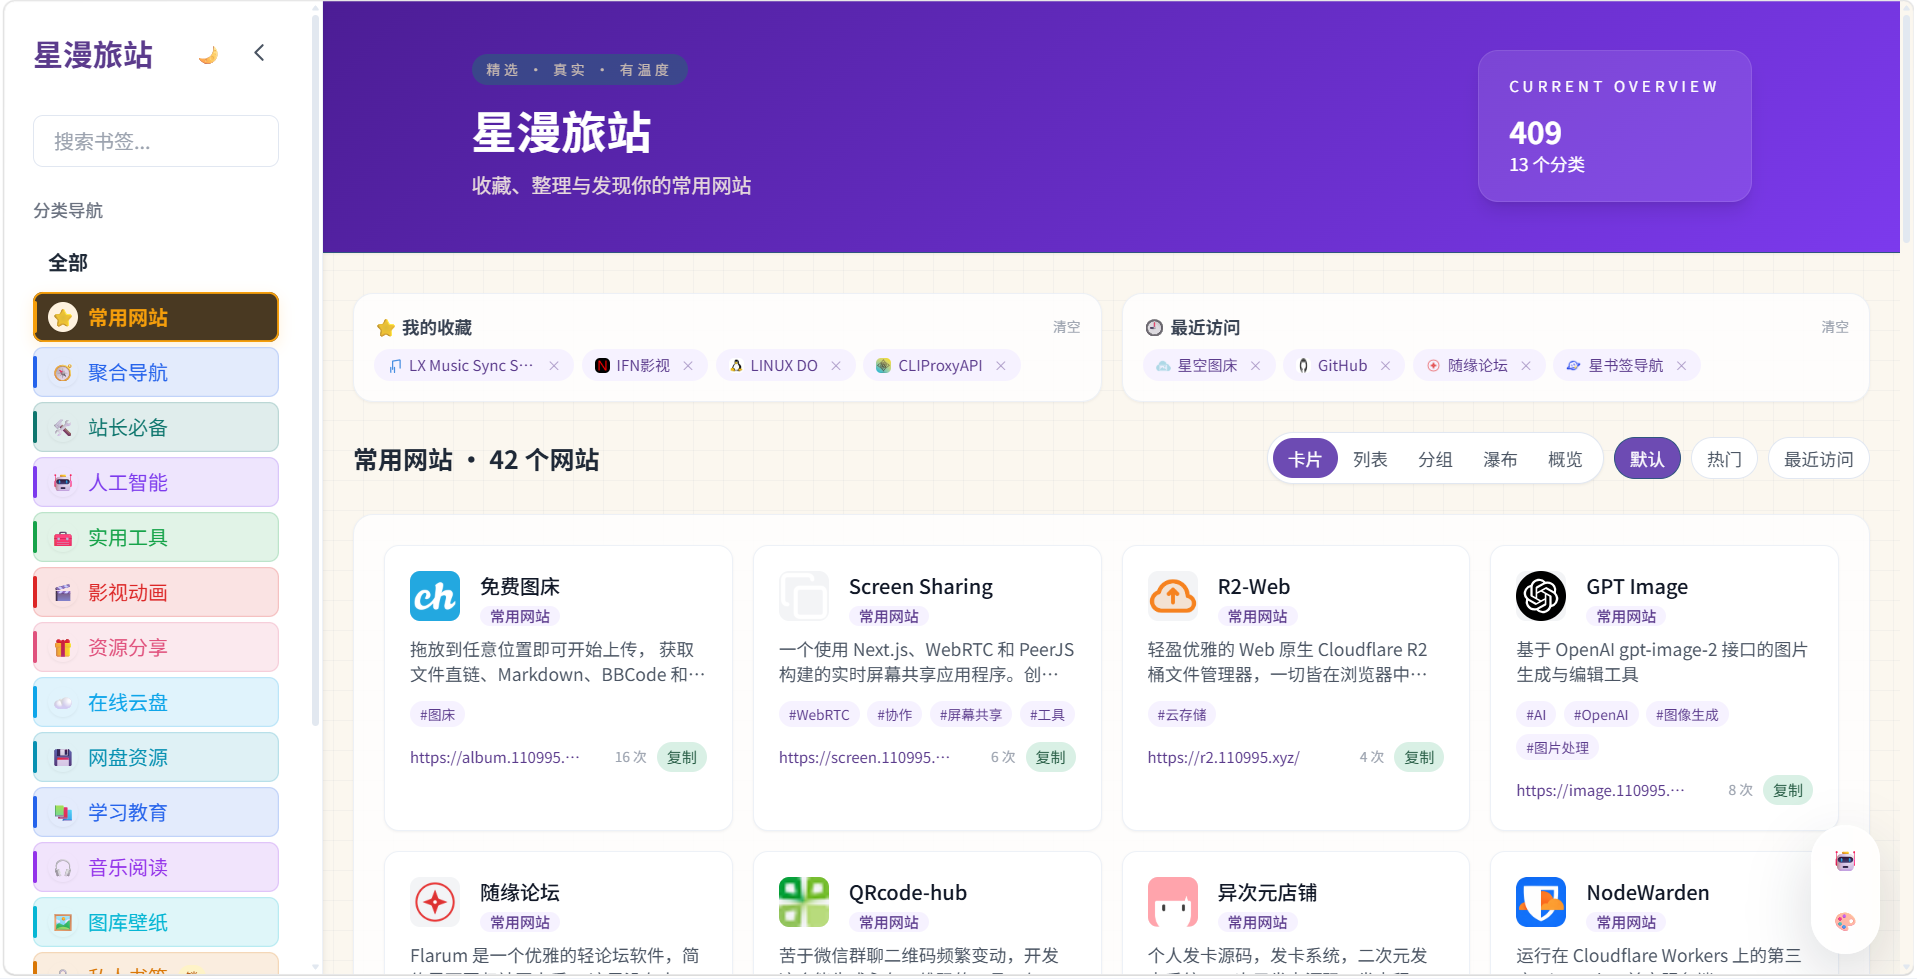Click the QRcode-hub green icon

(x=804, y=903)
